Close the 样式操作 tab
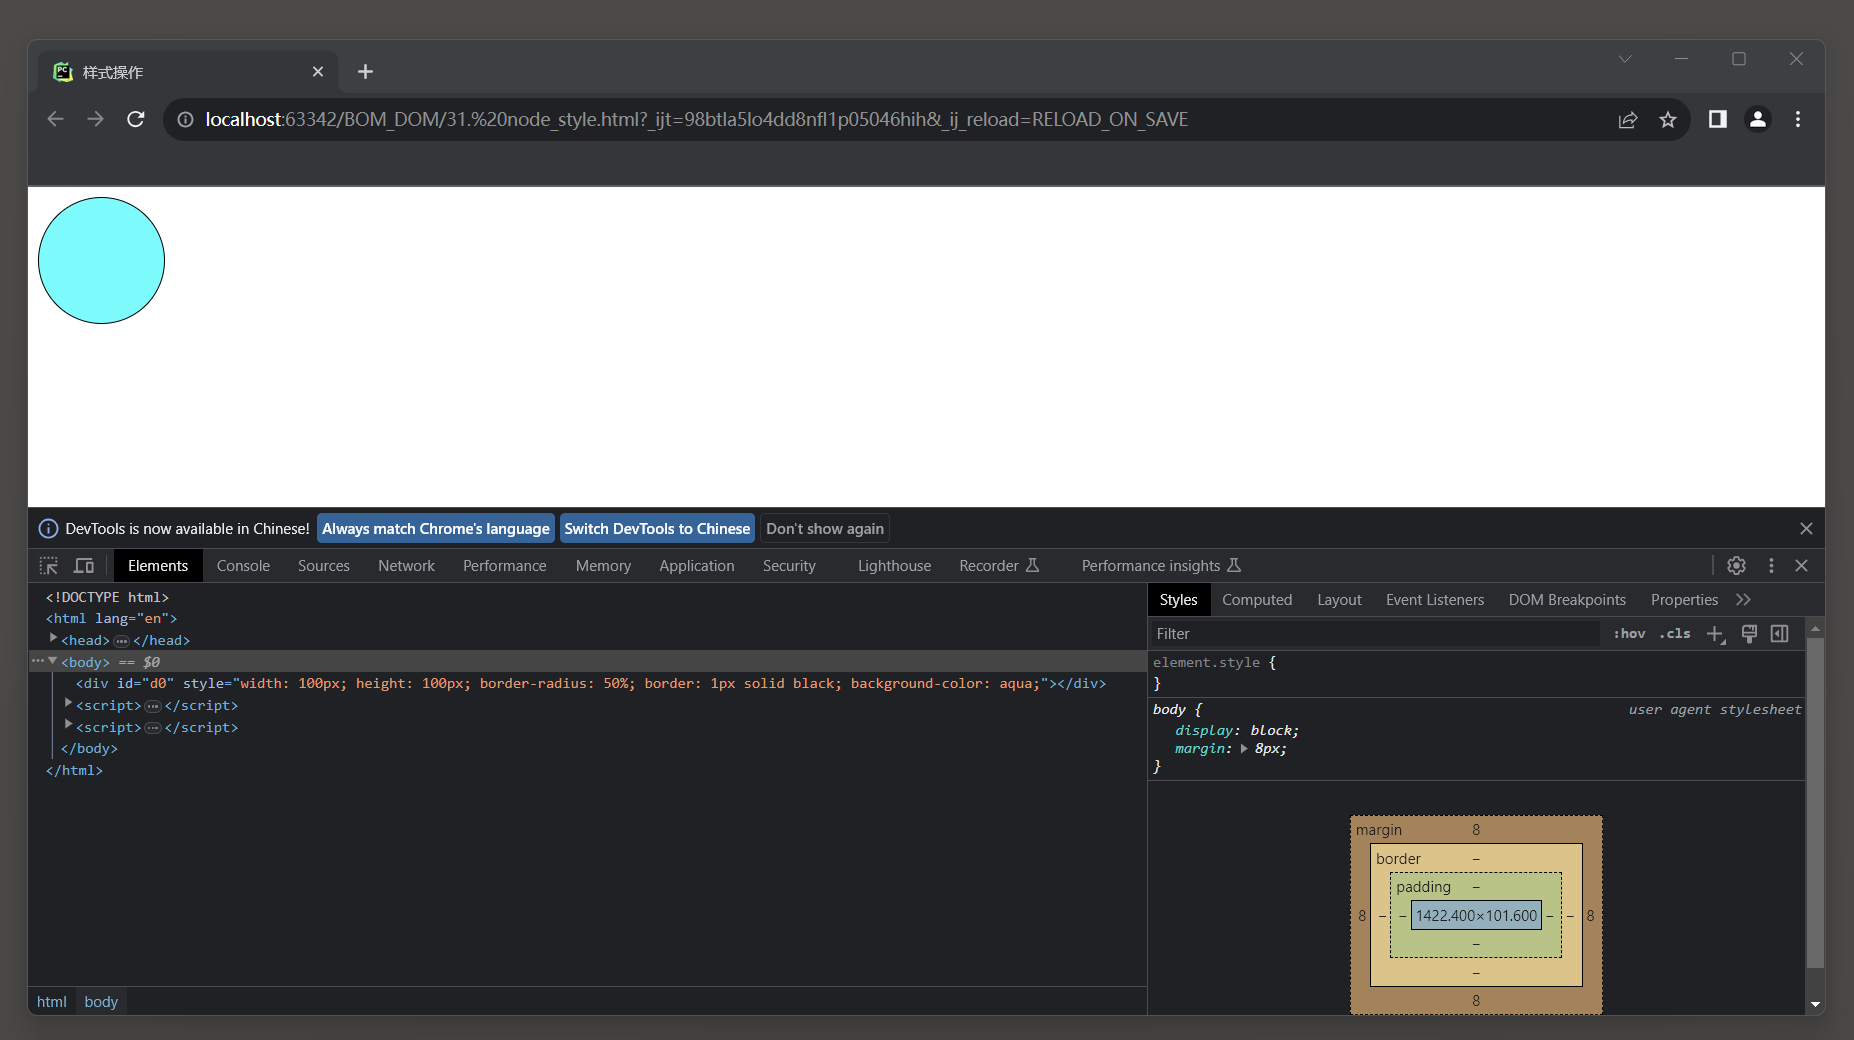Image resolution: width=1854 pixels, height=1040 pixels. [x=318, y=72]
